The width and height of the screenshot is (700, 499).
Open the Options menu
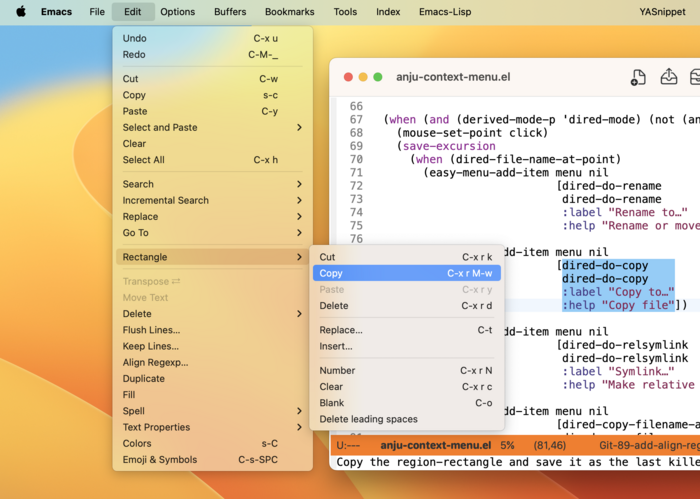pyautogui.click(x=178, y=12)
